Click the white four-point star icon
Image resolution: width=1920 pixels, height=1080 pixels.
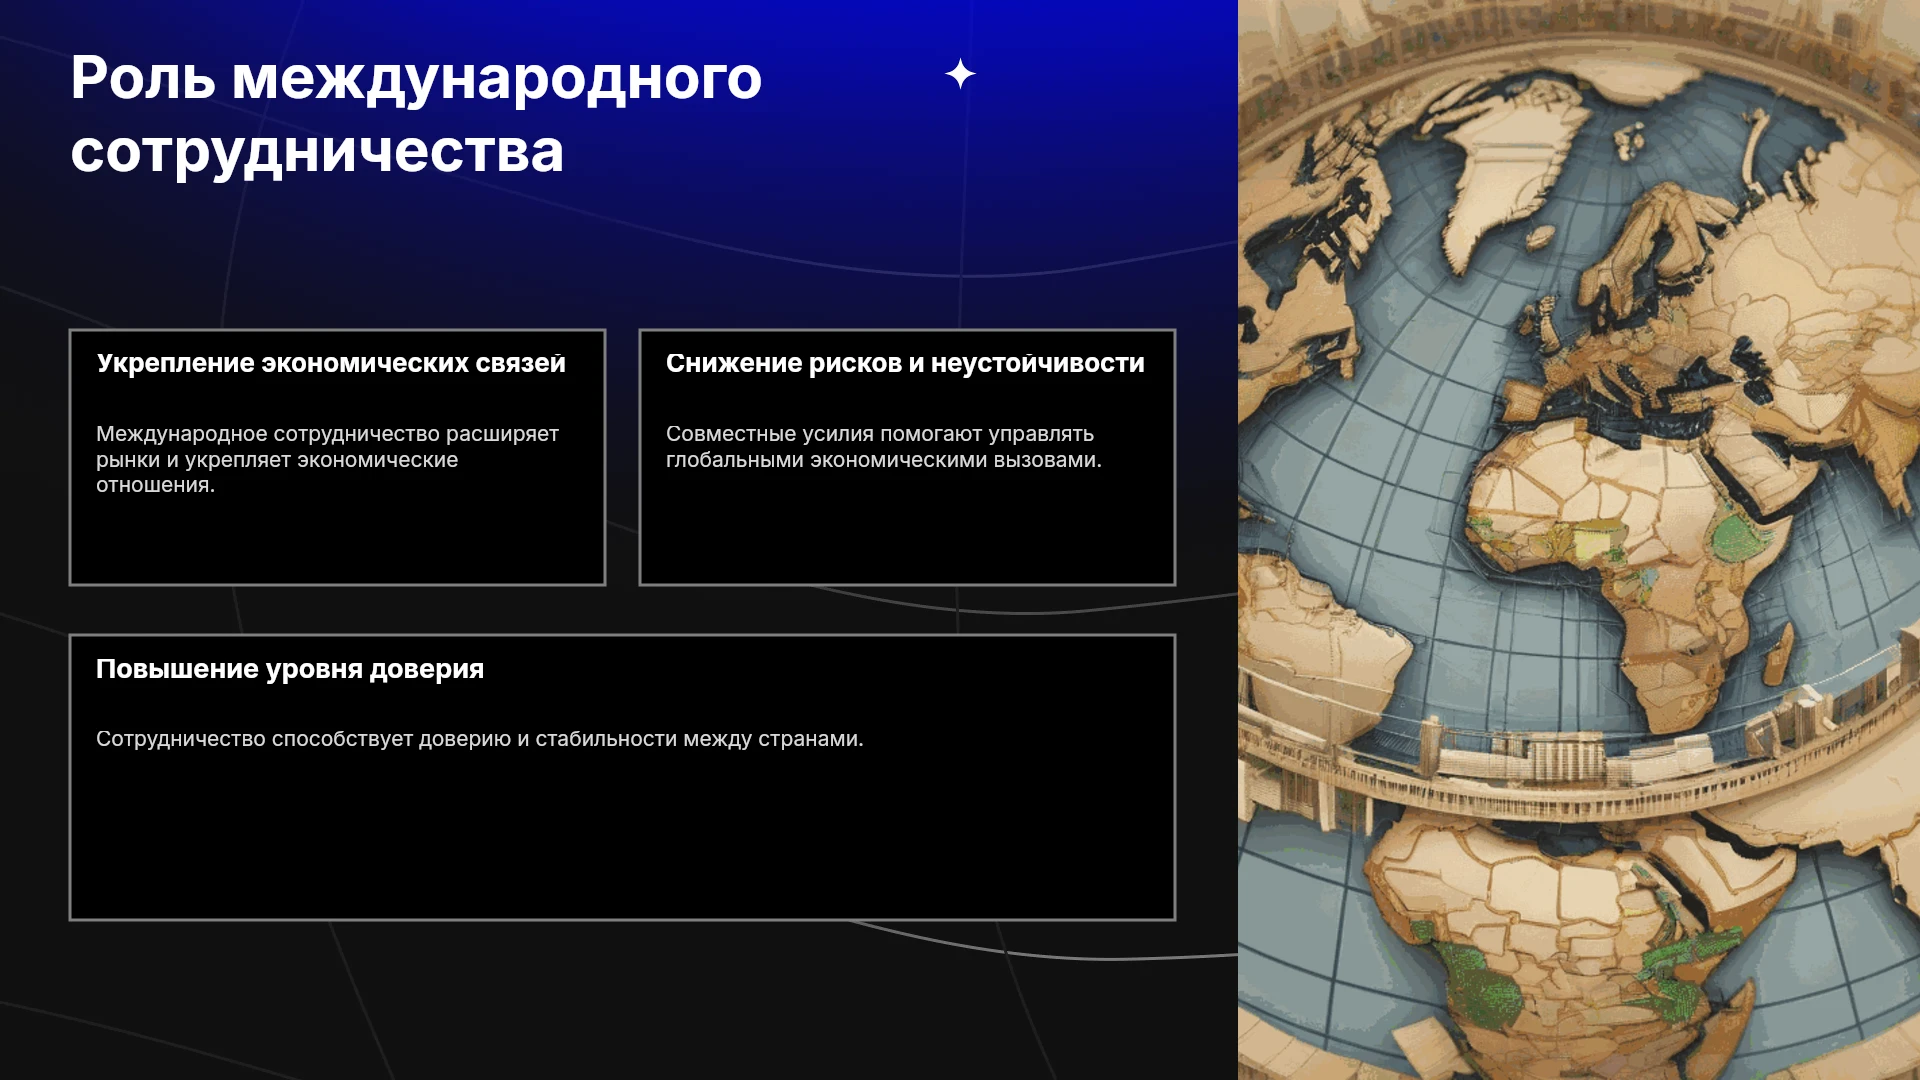coord(960,74)
